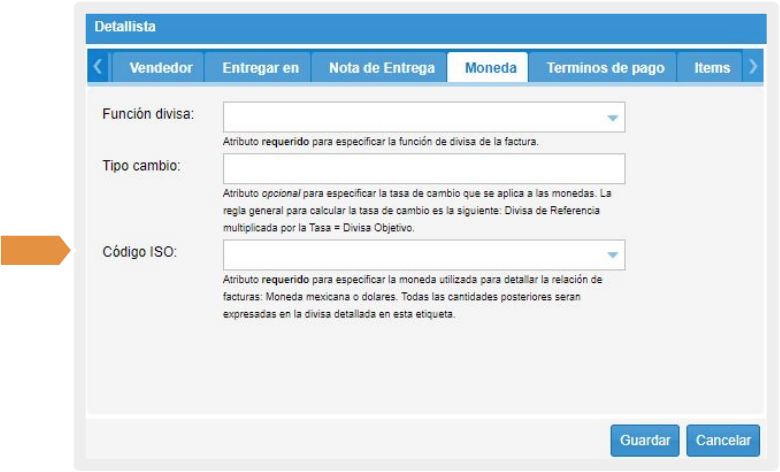
Task: Click the Función divisa label
Action: (x=148, y=114)
